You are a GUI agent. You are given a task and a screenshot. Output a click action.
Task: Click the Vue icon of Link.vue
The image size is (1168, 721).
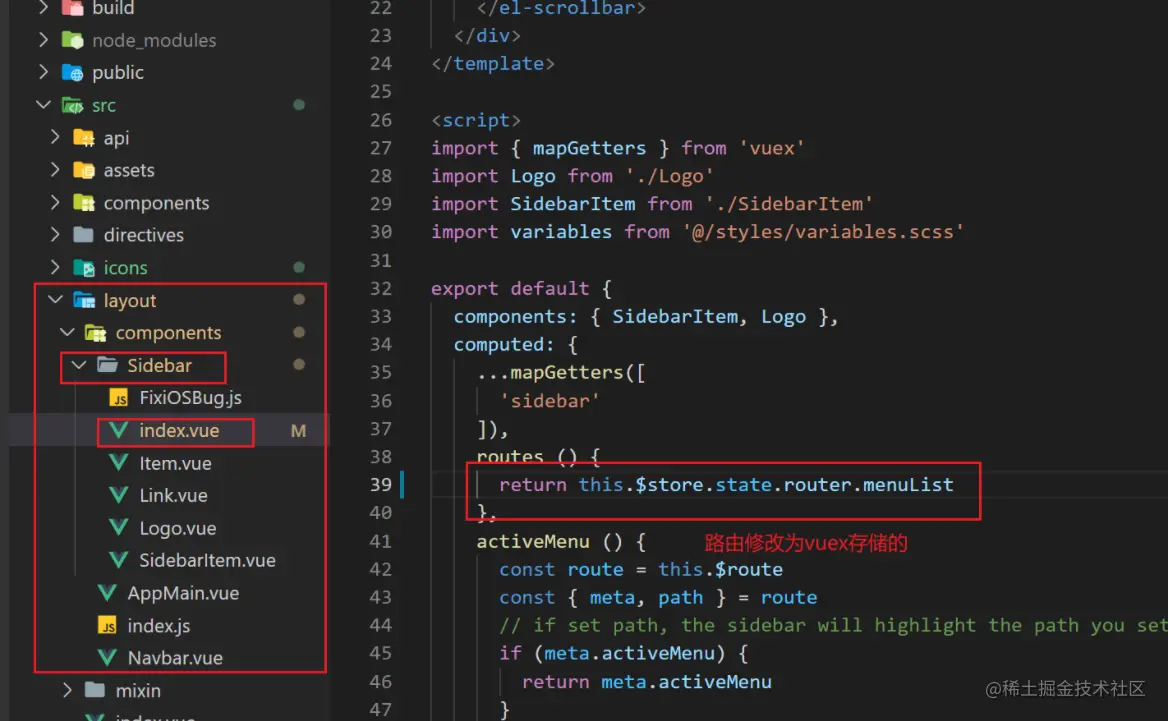click(118, 495)
